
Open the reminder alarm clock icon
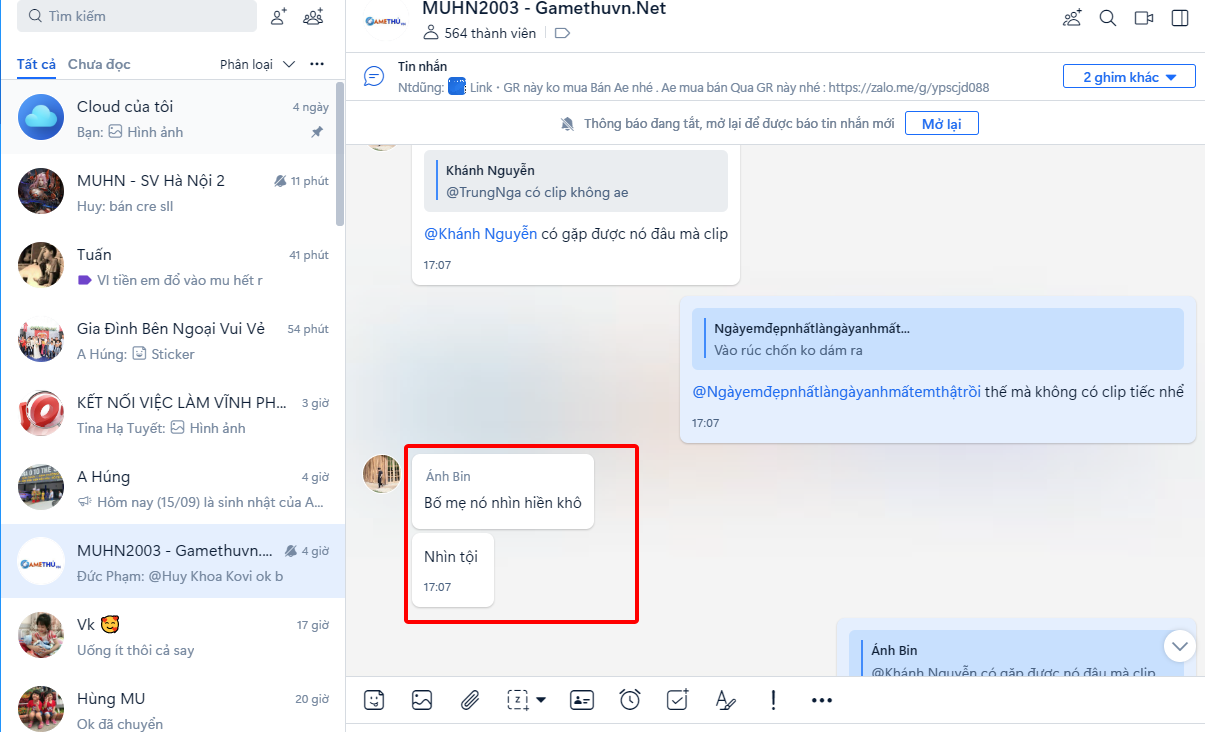click(630, 700)
